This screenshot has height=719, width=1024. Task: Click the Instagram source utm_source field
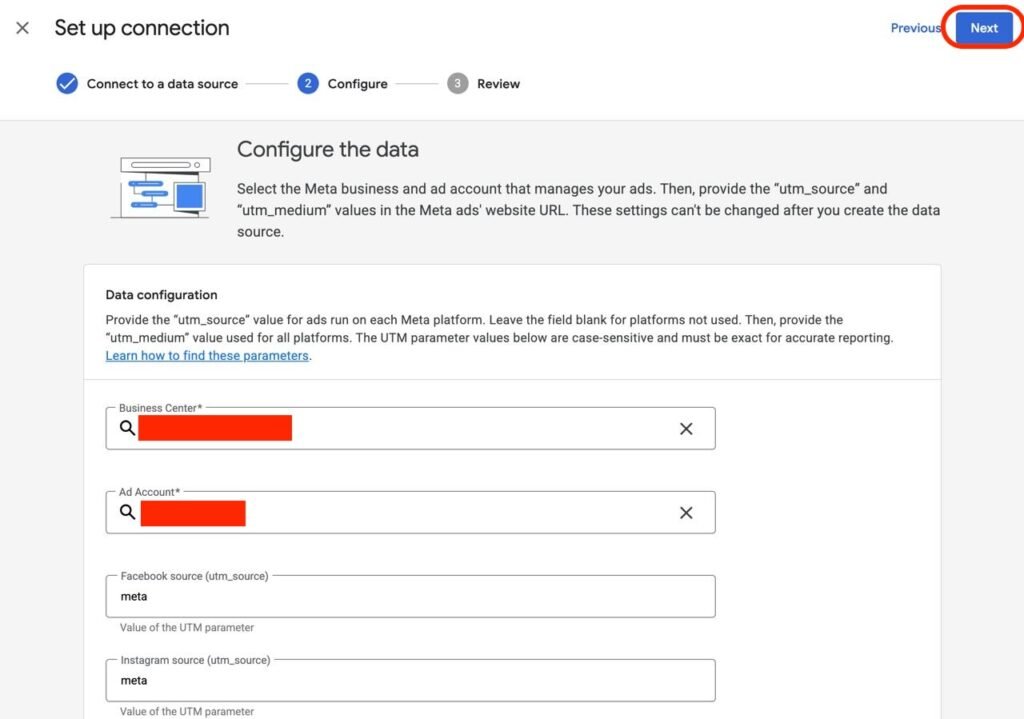410,681
